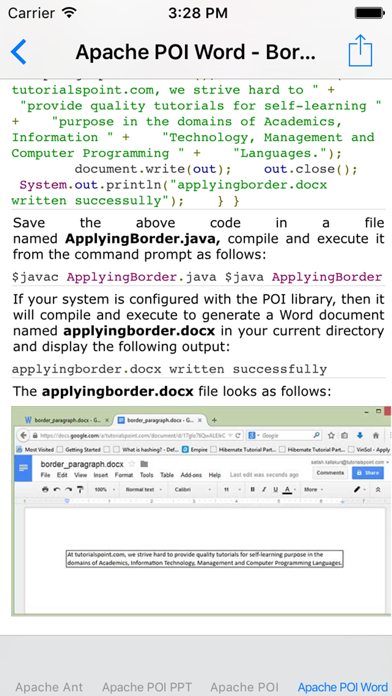Click the blue Docs home icon
This screenshot has width=392, height=696.
(x=23, y=468)
